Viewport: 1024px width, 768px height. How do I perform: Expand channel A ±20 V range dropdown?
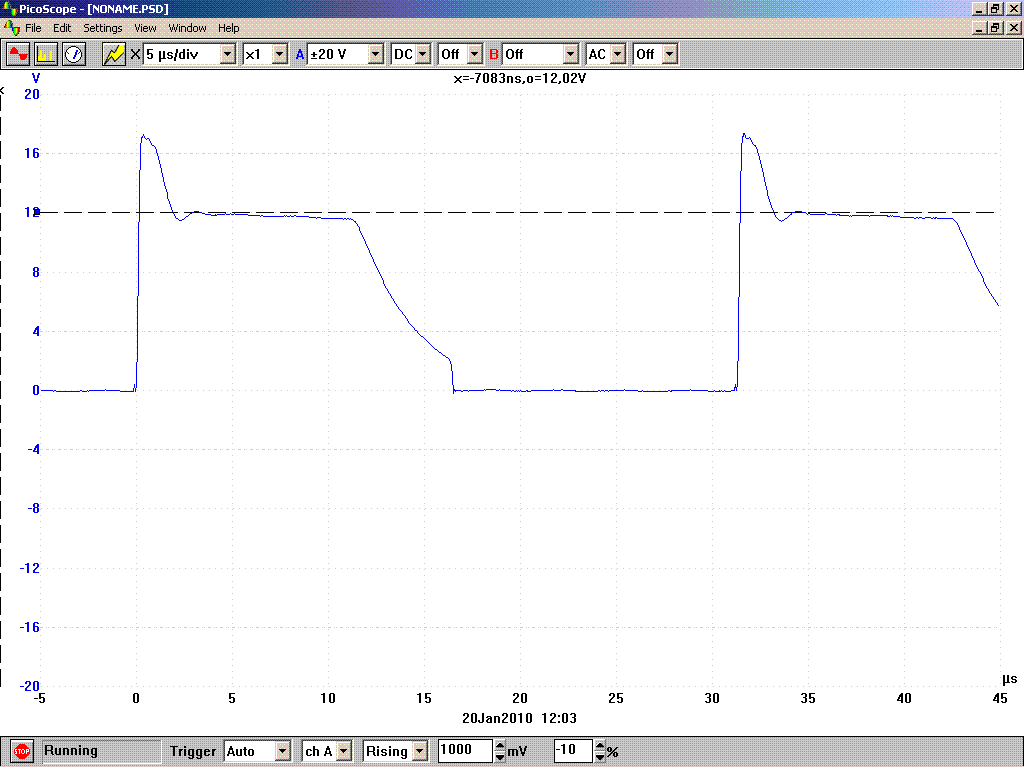coord(376,54)
